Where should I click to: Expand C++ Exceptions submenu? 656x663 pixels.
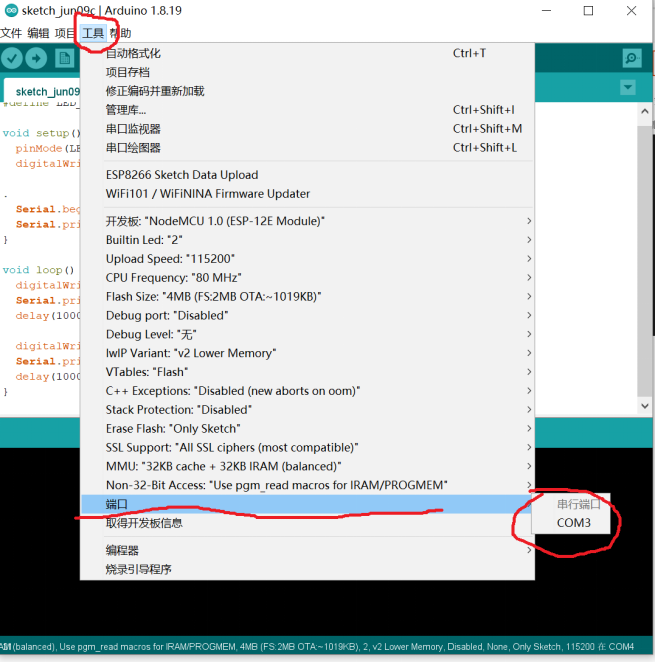coord(307,391)
